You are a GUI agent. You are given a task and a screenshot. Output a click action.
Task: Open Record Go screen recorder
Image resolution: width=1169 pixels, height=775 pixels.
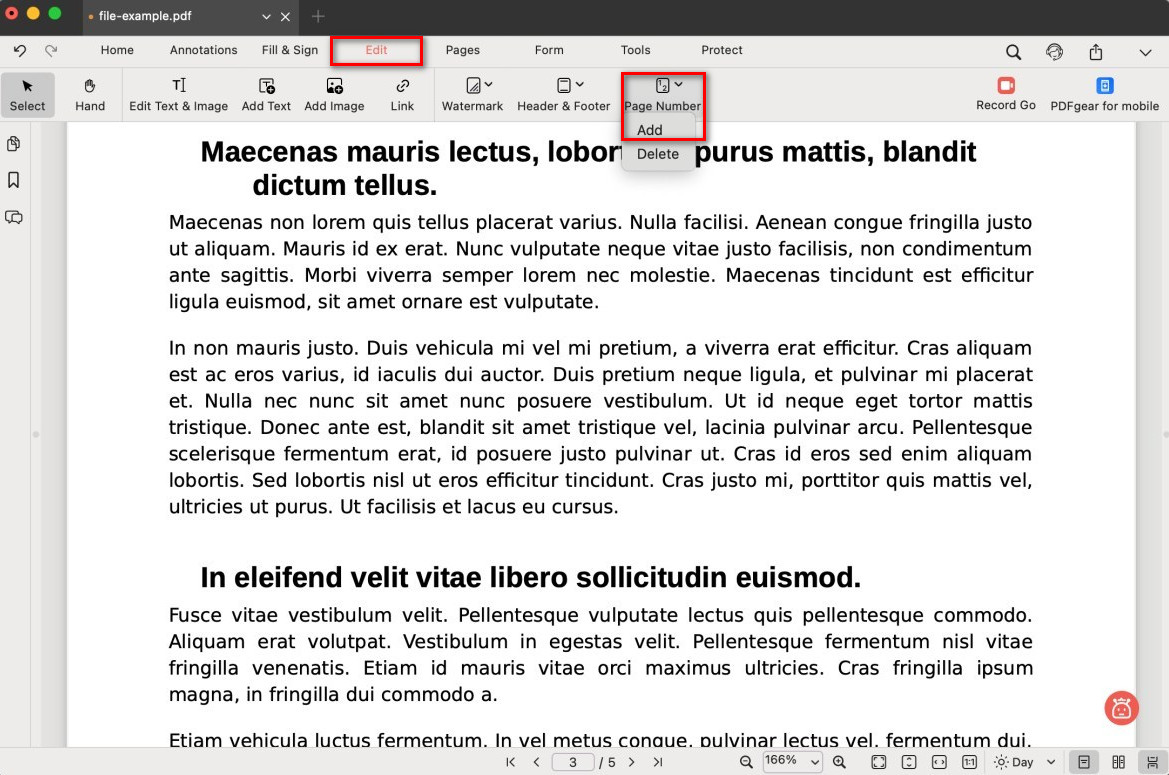click(1005, 94)
